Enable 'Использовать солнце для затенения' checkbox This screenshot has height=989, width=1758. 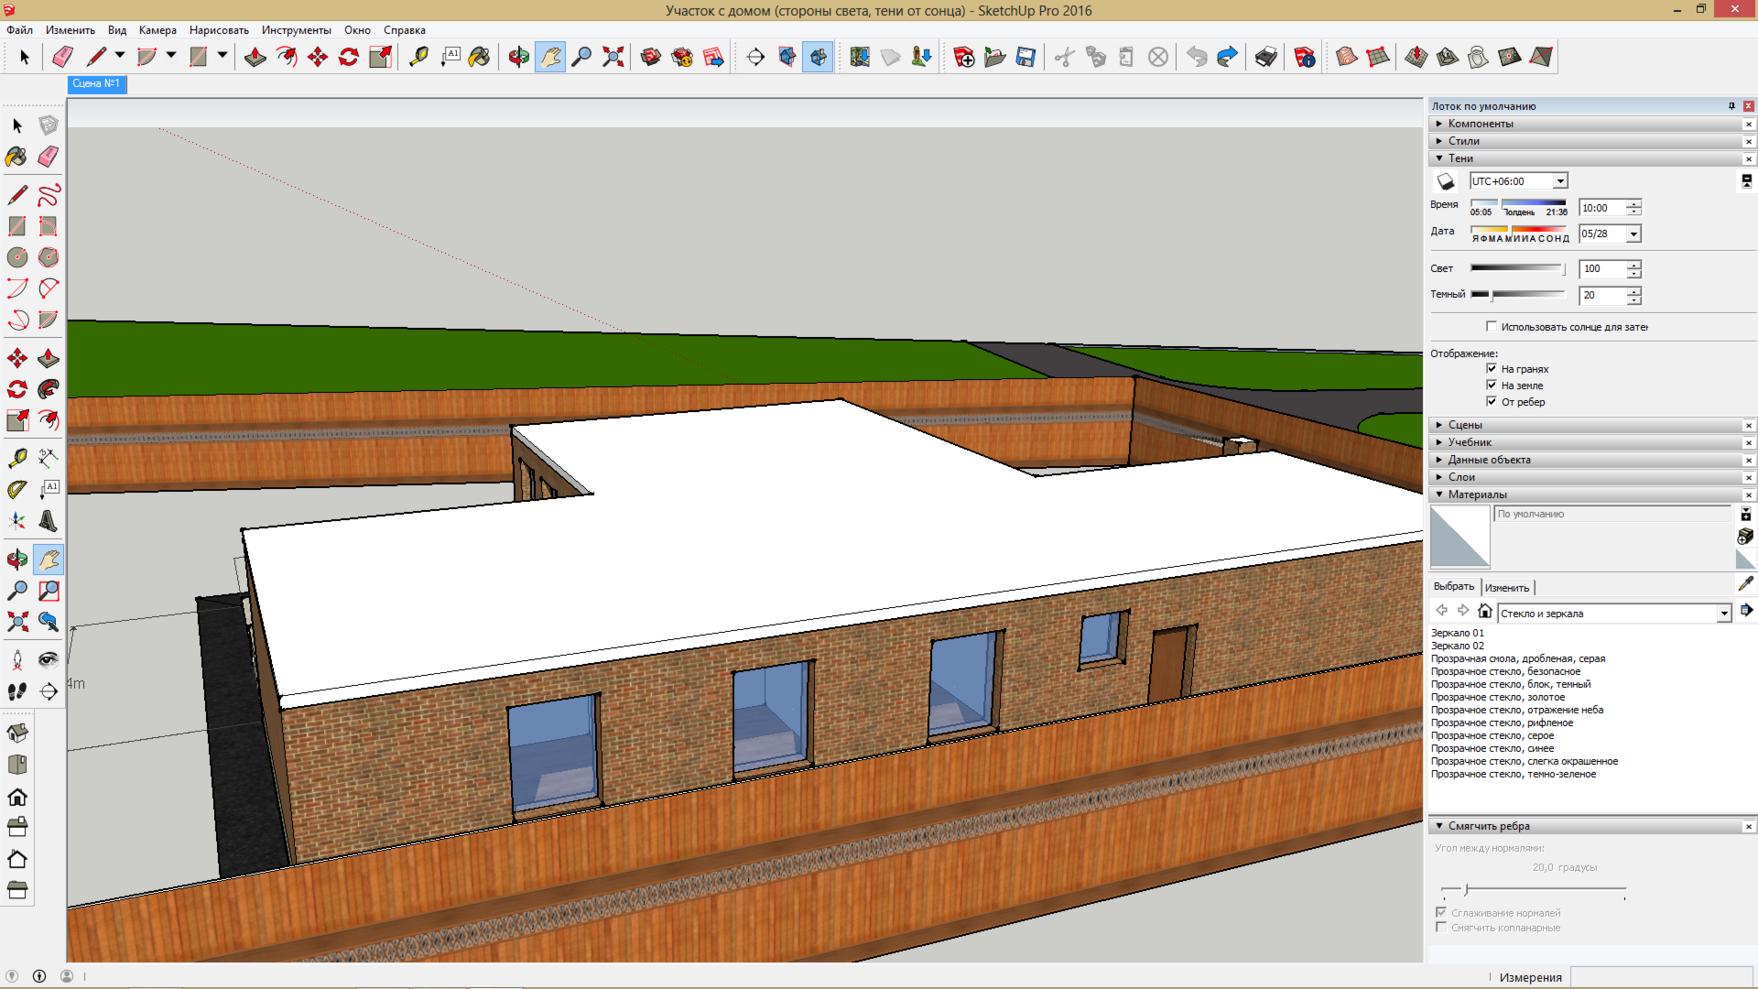tap(1491, 327)
